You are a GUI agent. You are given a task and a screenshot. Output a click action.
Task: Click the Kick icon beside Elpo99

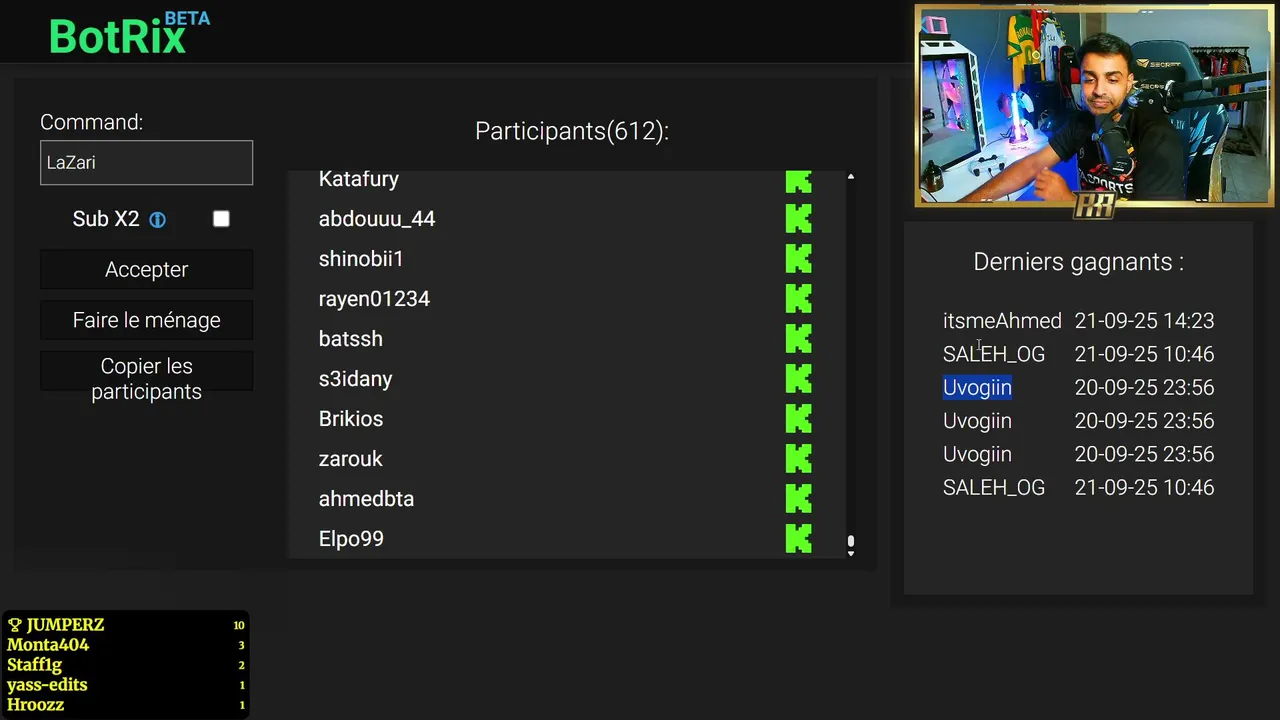tap(798, 539)
